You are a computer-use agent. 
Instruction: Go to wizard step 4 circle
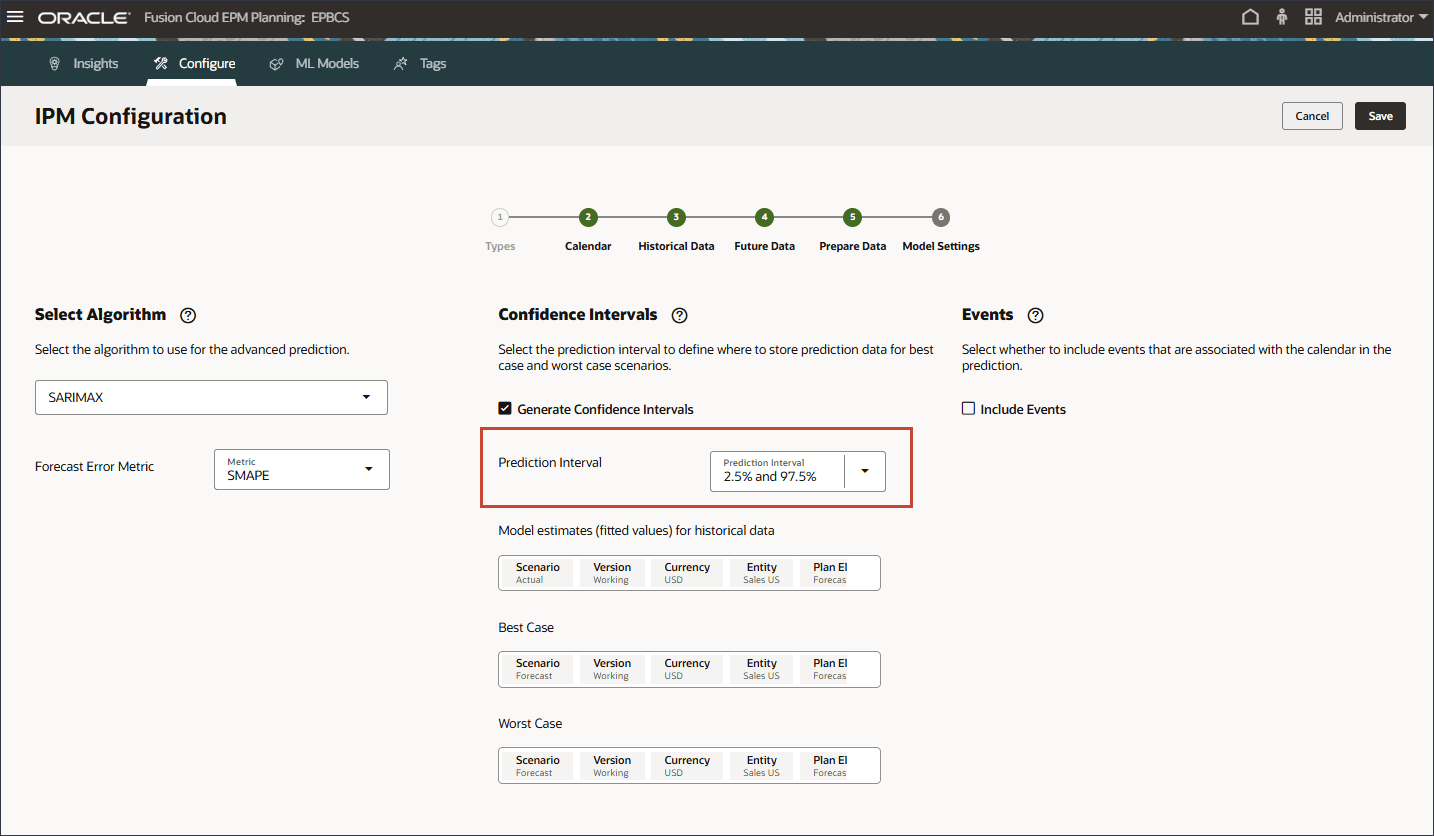(x=764, y=217)
